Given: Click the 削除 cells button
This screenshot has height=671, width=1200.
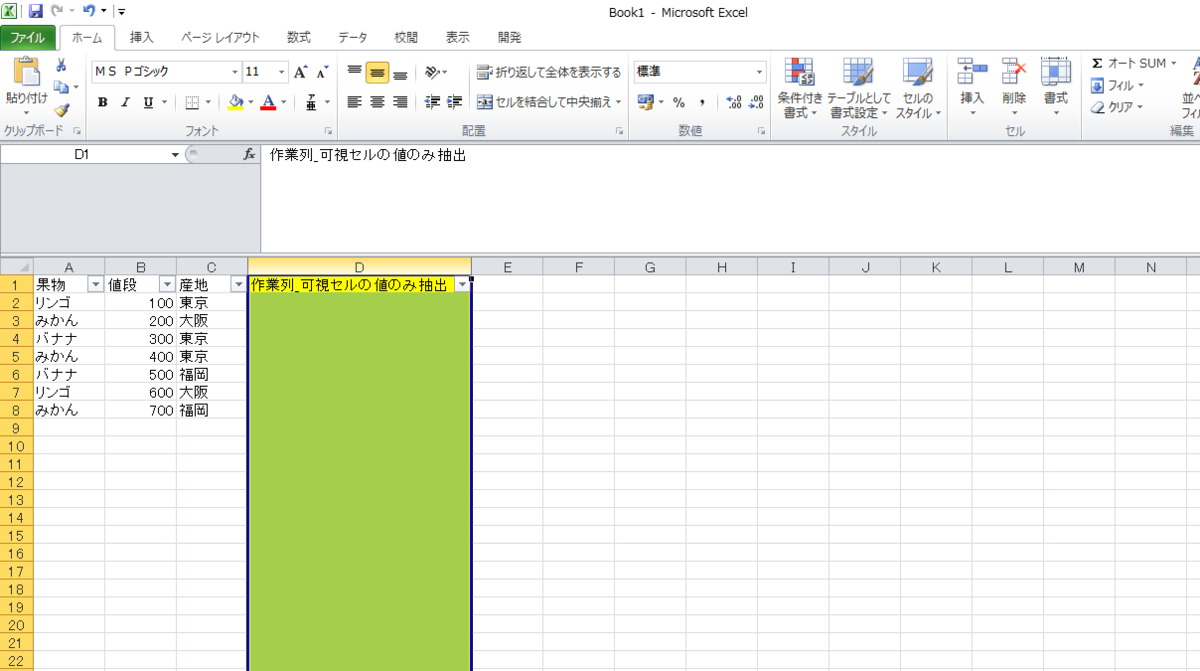Looking at the screenshot, I should click(1014, 89).
